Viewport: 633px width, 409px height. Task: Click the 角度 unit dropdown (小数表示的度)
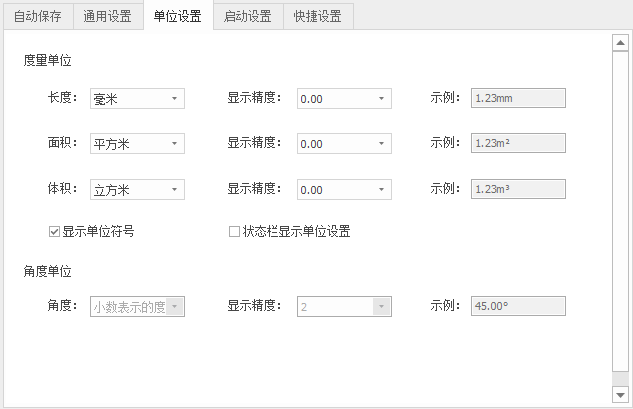(x=136, y=306)
